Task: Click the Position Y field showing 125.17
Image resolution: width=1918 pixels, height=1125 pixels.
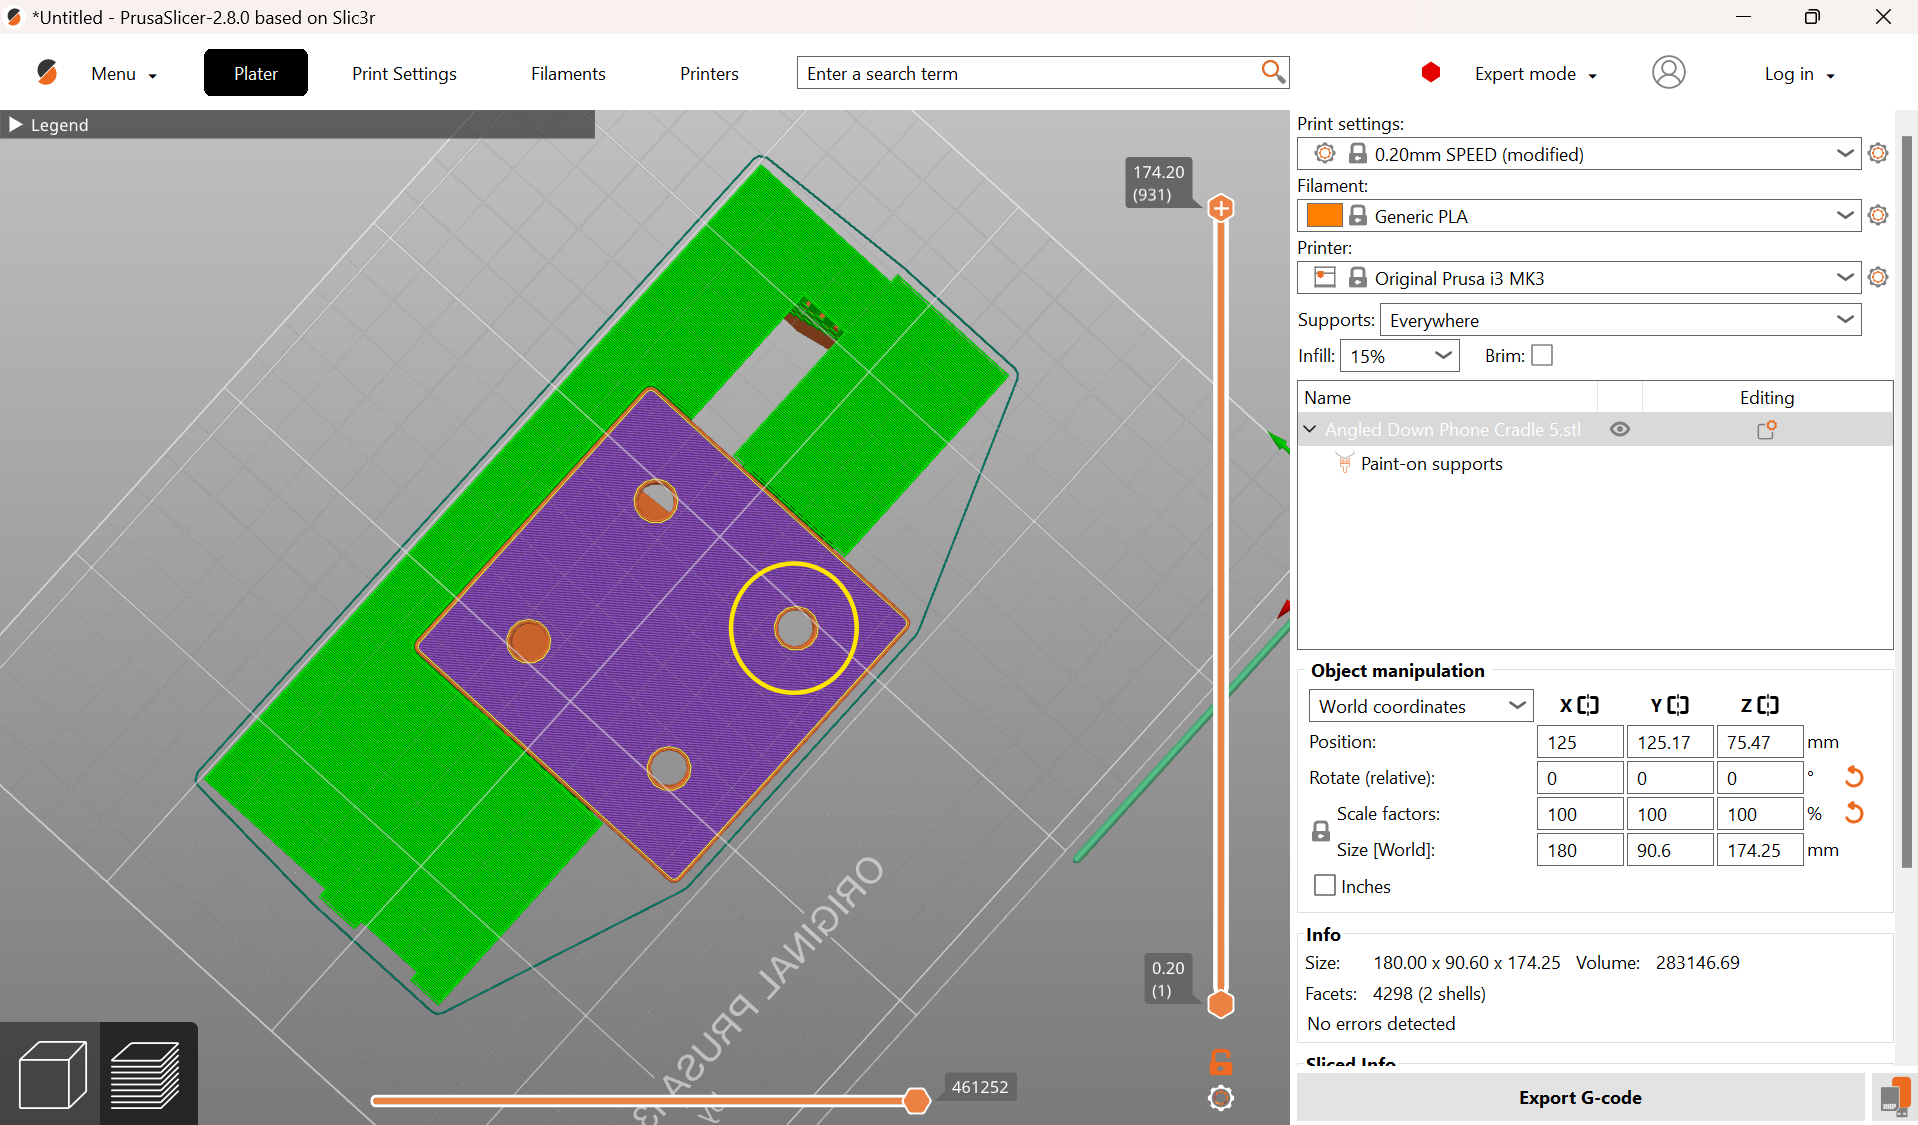Action: pyautogui.click(x=1670, y=742)
